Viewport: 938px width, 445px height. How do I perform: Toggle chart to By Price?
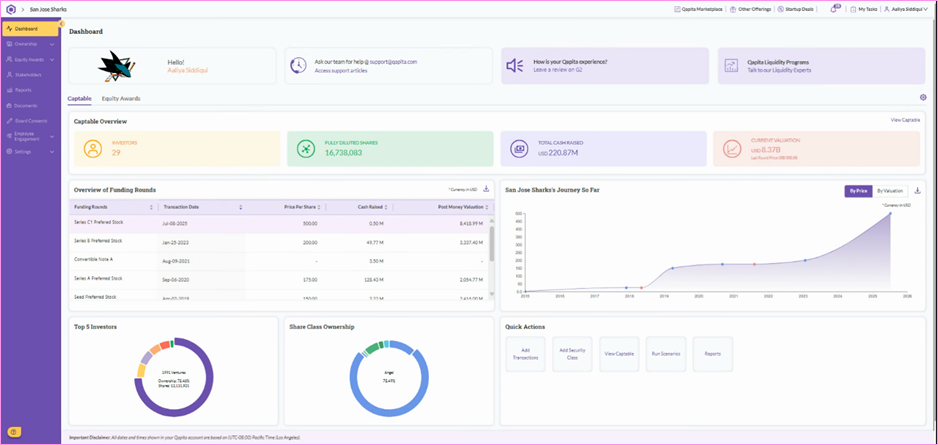[858, 191]
